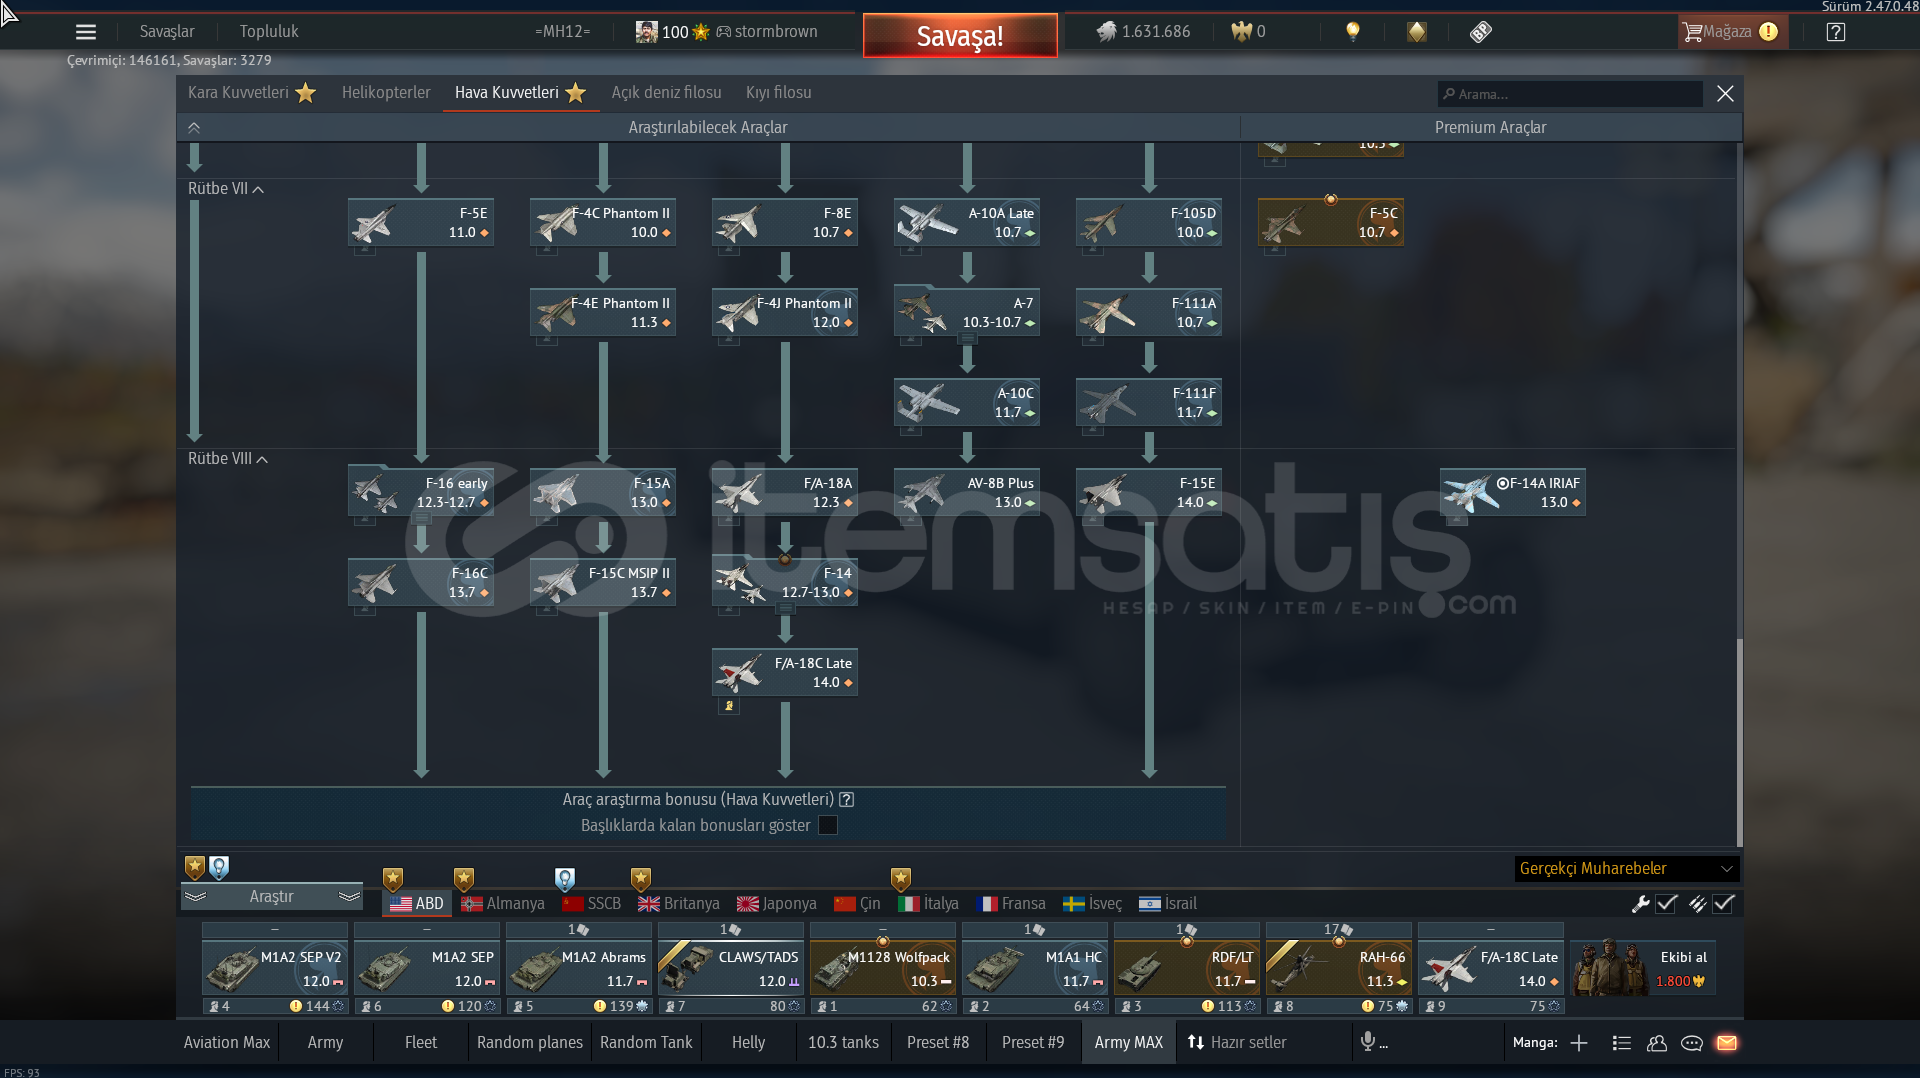Screen dimensions: 1920x1078
Task: Click the stormbrown player name
Action: click(776, 32)
